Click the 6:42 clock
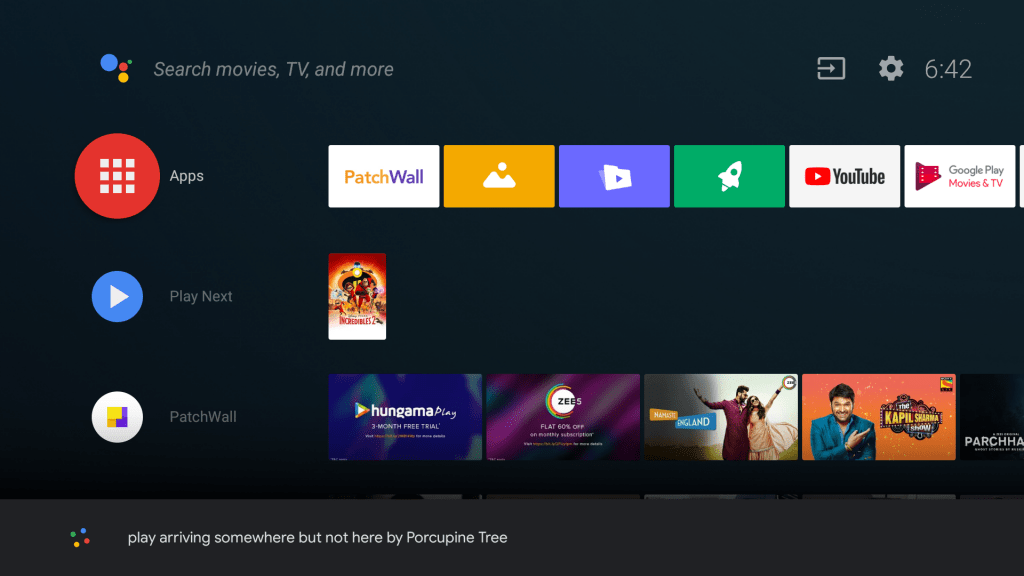 pyautogui.click(x=948, y=69)
